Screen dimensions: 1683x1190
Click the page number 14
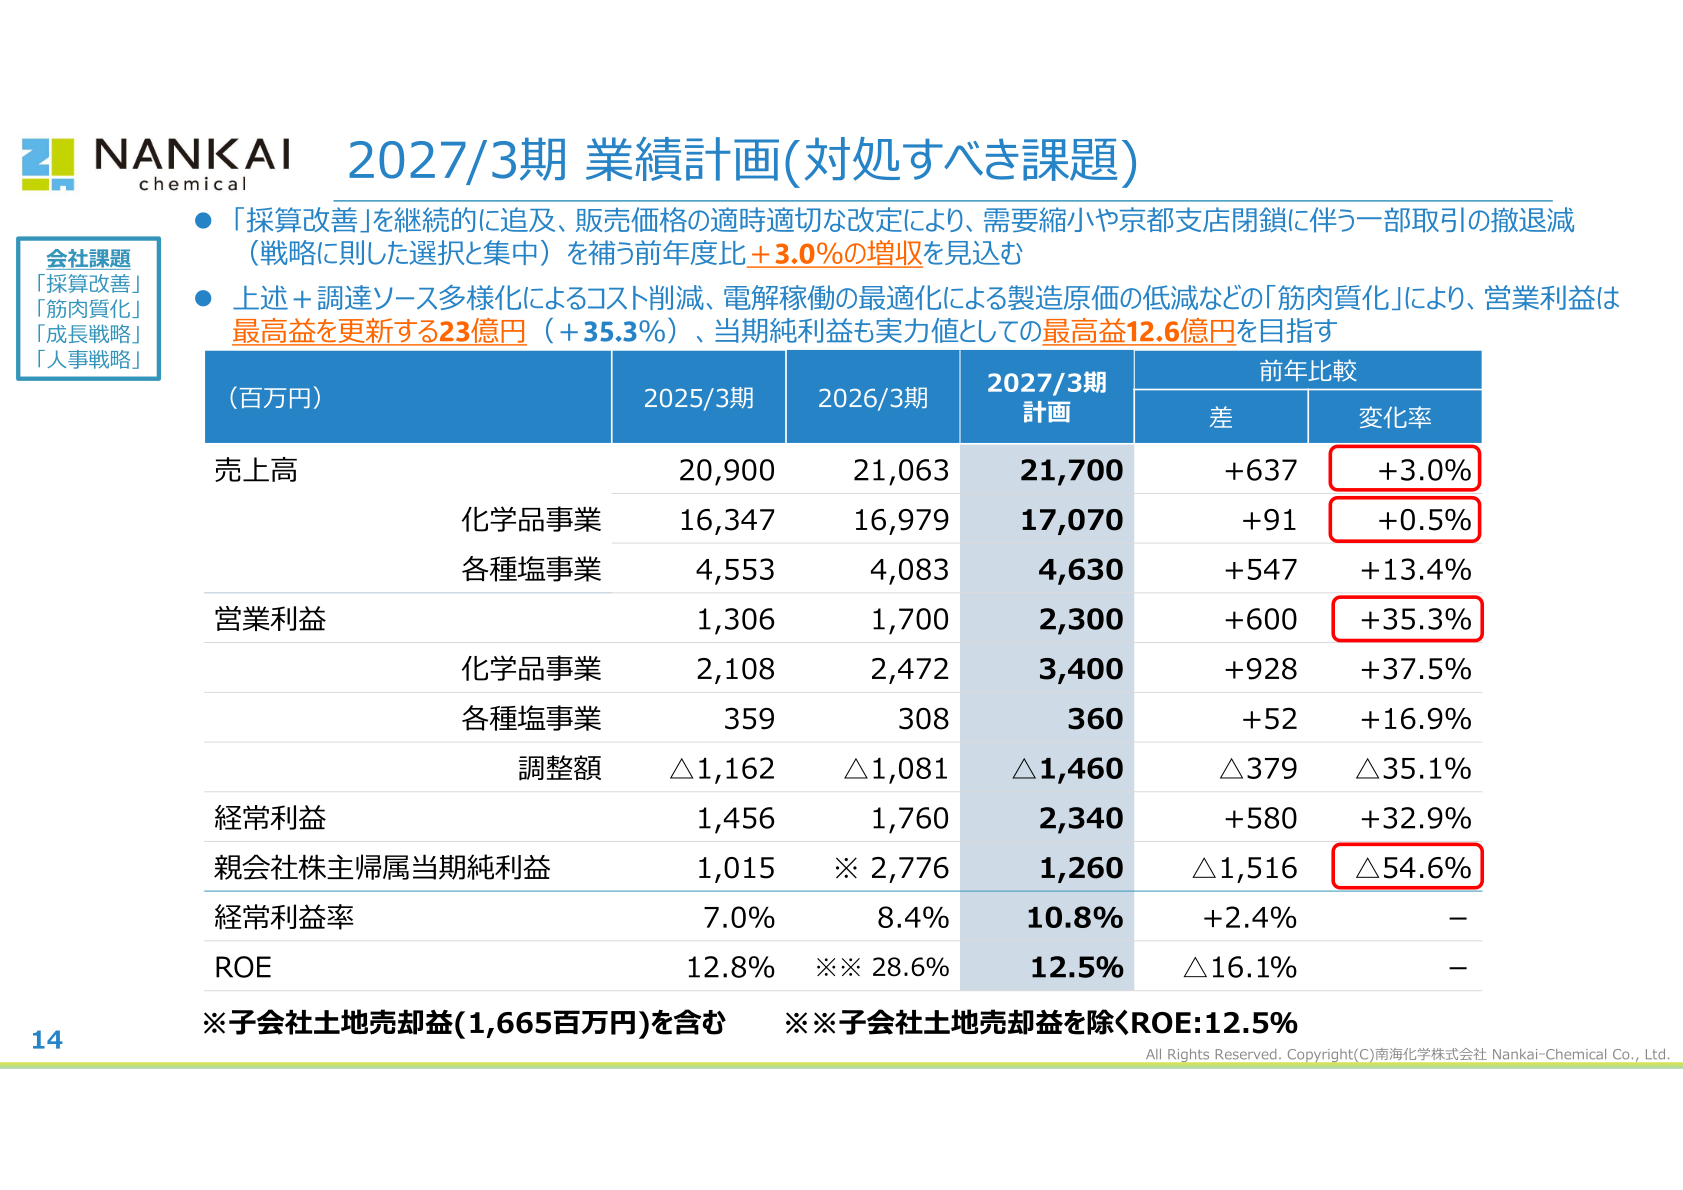click(x=47, y=1040)
